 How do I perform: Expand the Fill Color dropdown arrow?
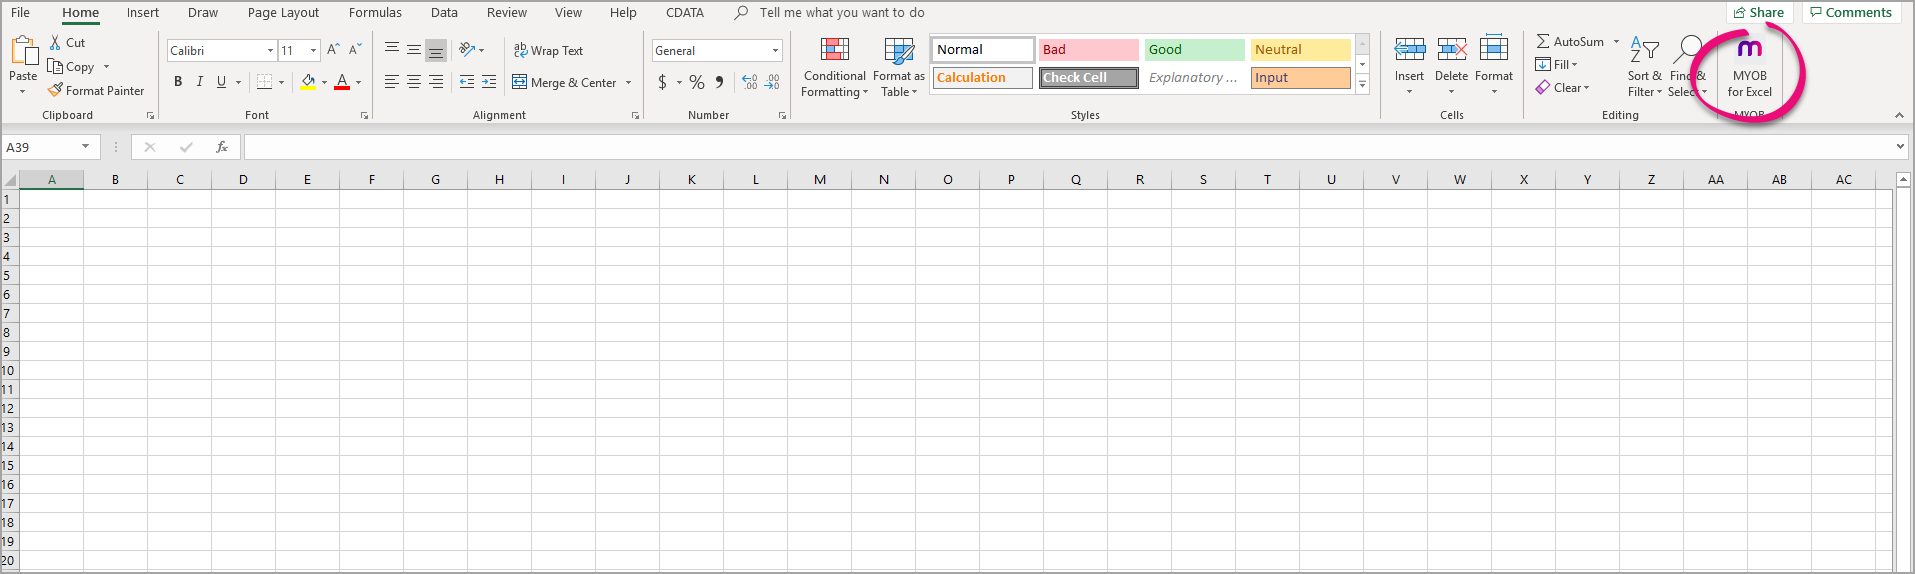324,82
